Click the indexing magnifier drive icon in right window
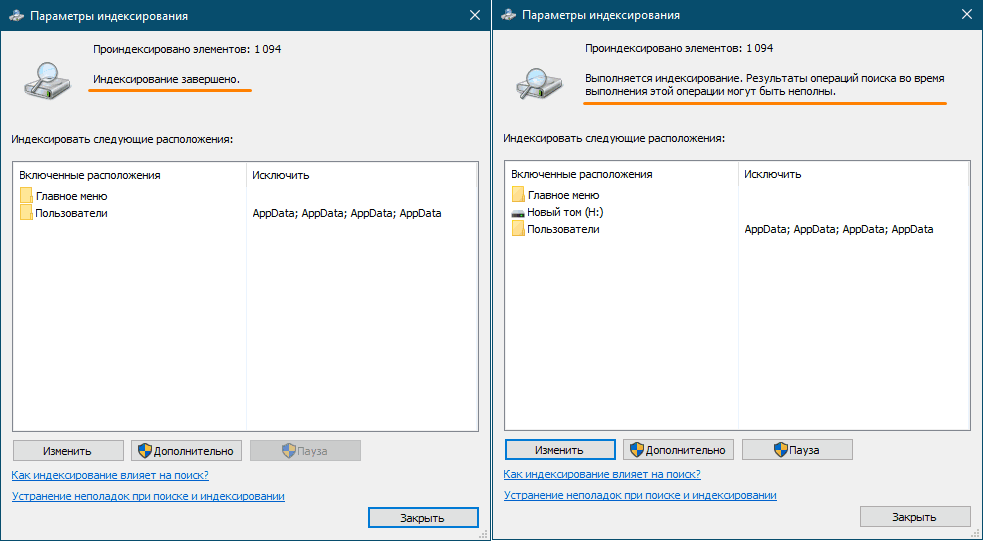983x541 pixels. (540, 80)
